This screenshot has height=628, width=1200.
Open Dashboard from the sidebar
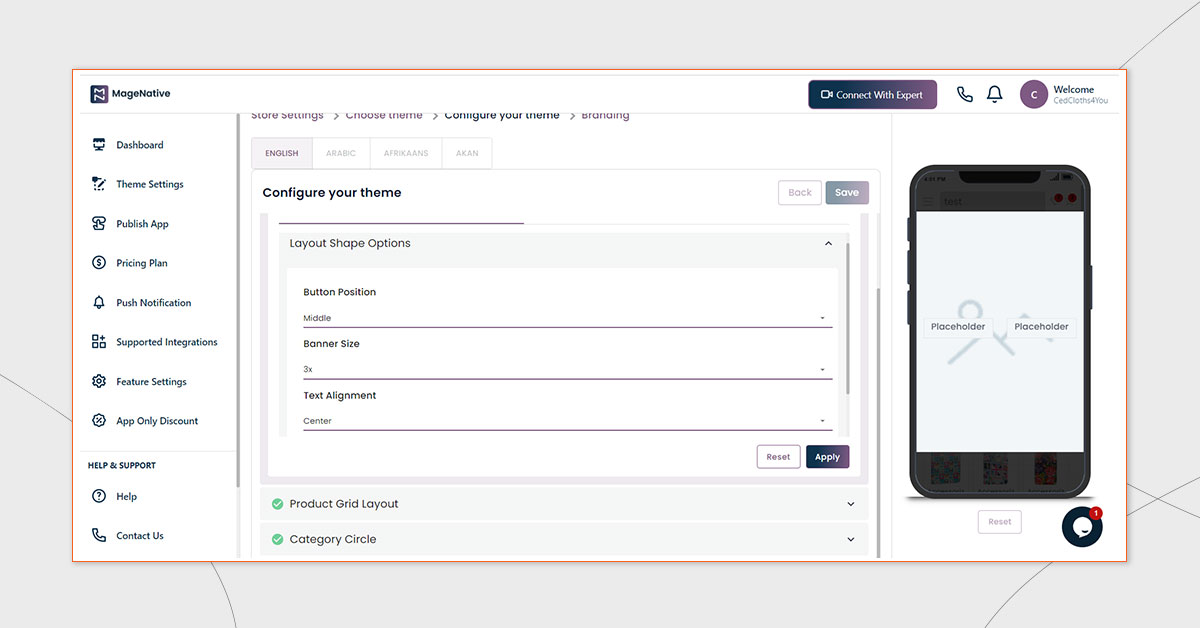pyautogui.click(x=139, y=145)
